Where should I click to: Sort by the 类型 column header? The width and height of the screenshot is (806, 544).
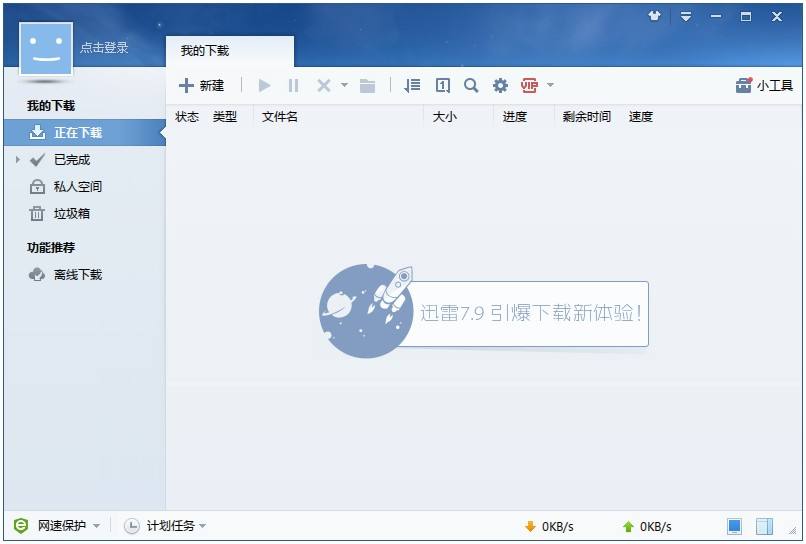[x=225, y=117]
